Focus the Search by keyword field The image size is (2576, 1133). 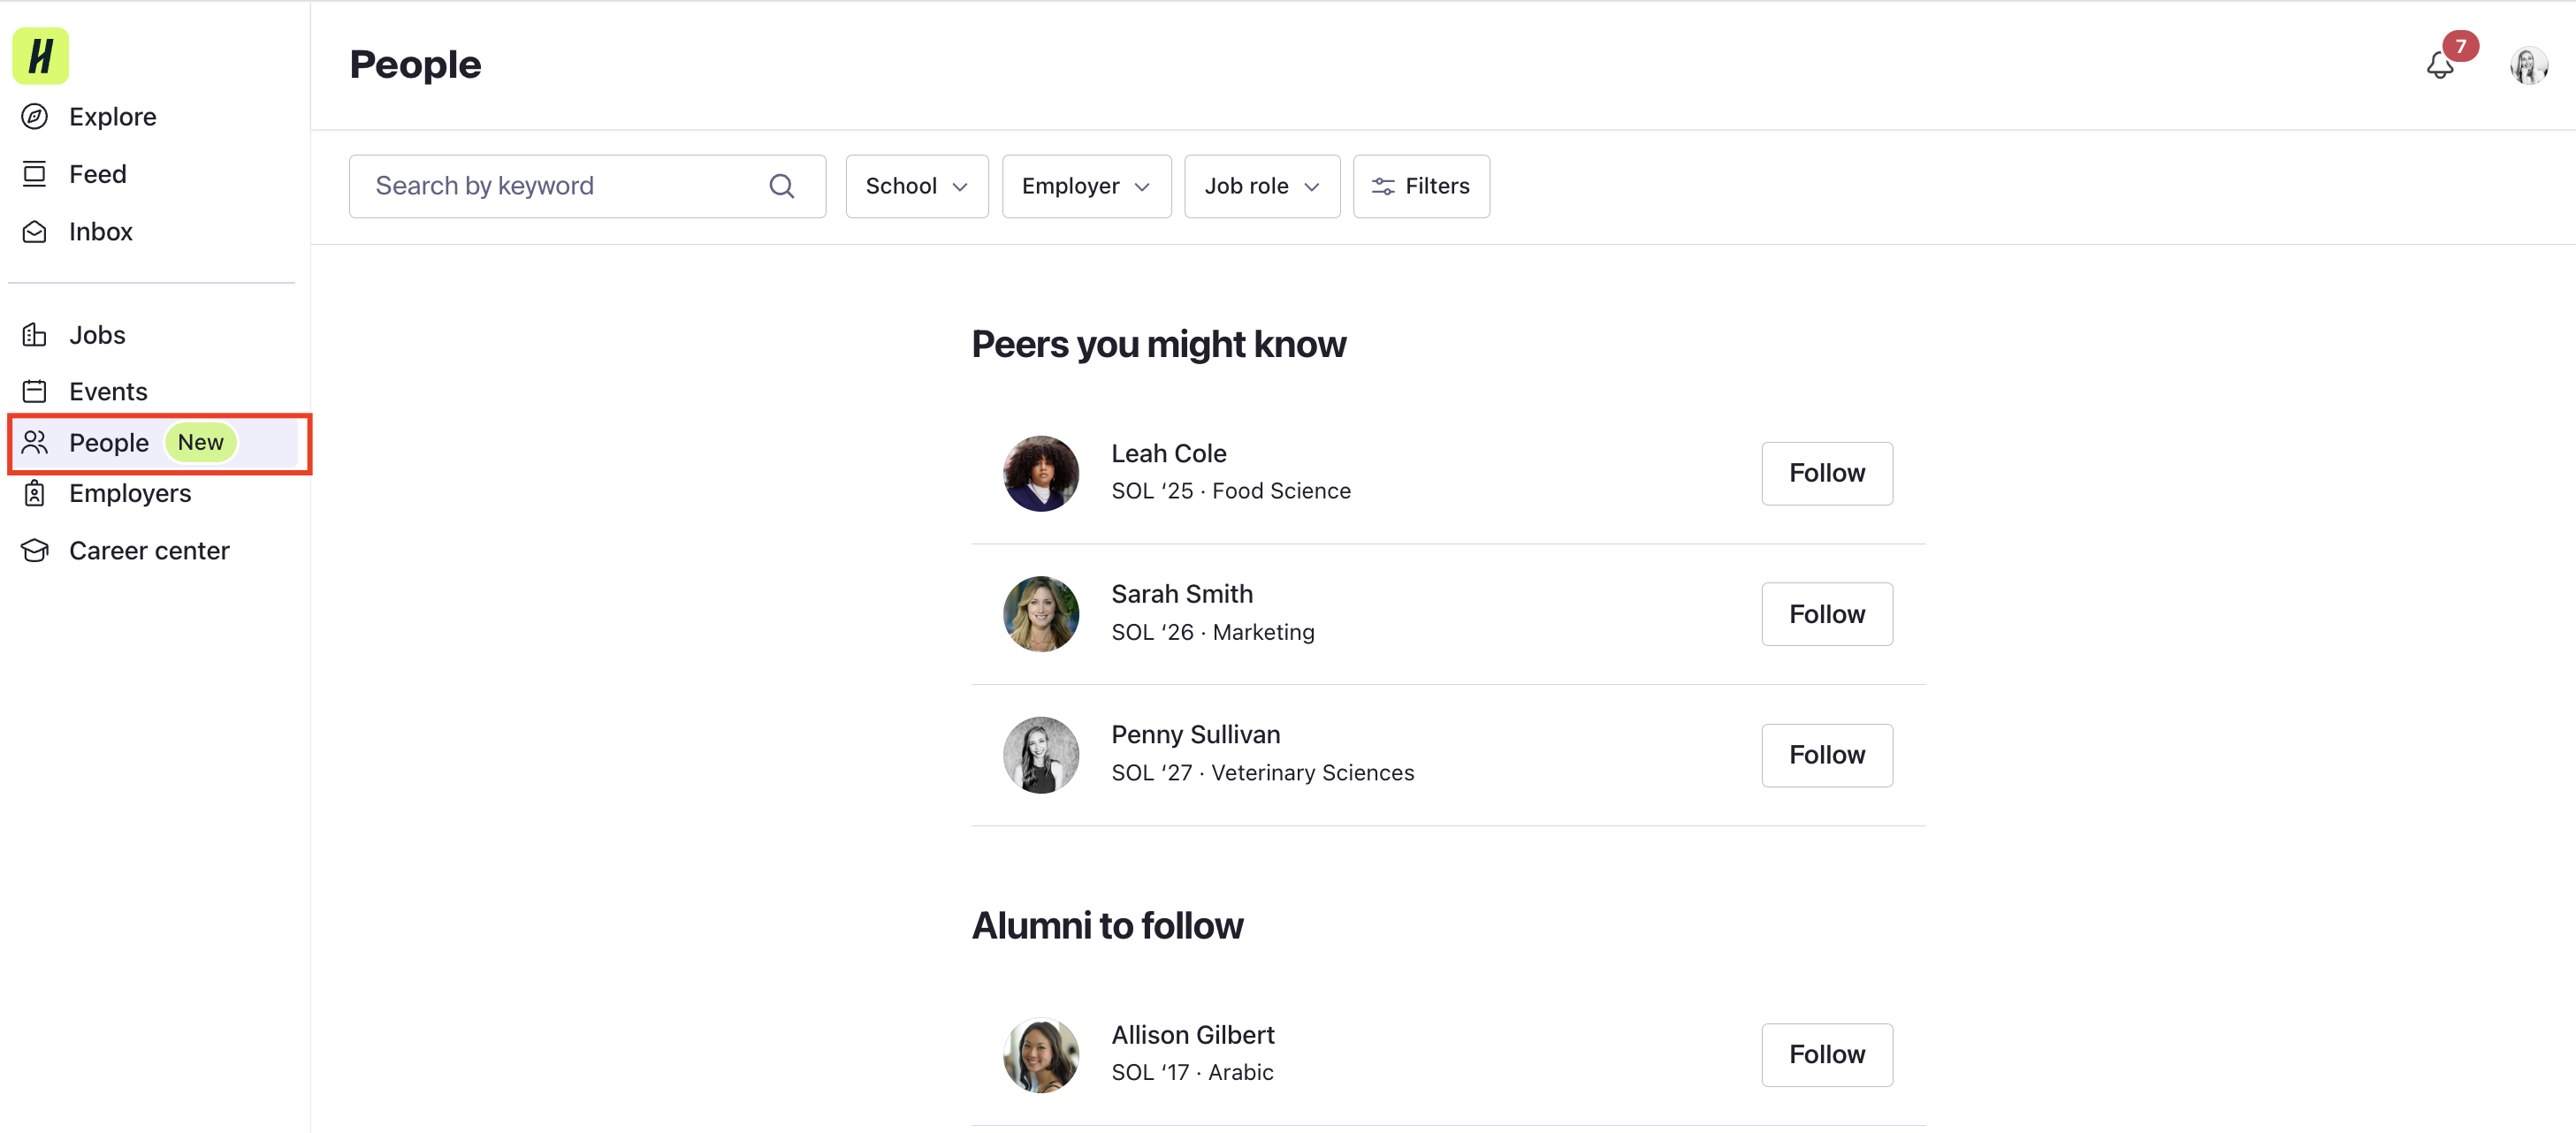560,186
